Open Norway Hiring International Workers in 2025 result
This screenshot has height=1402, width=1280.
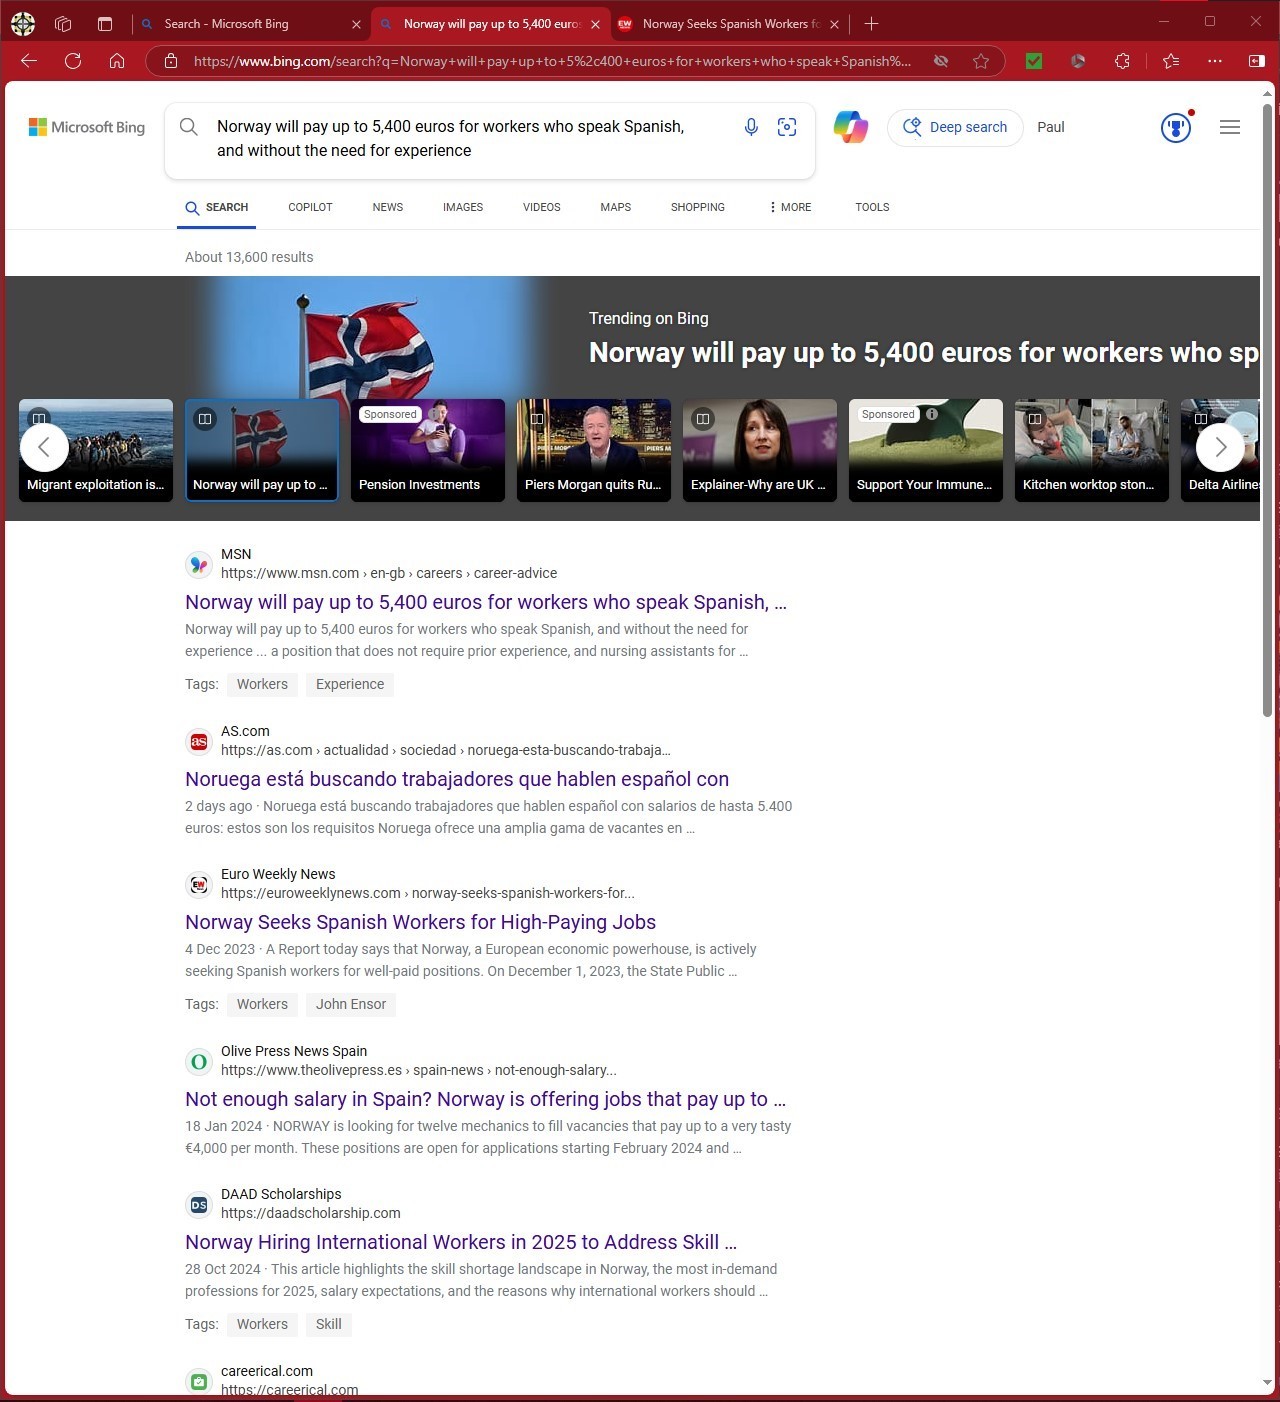461,1242
